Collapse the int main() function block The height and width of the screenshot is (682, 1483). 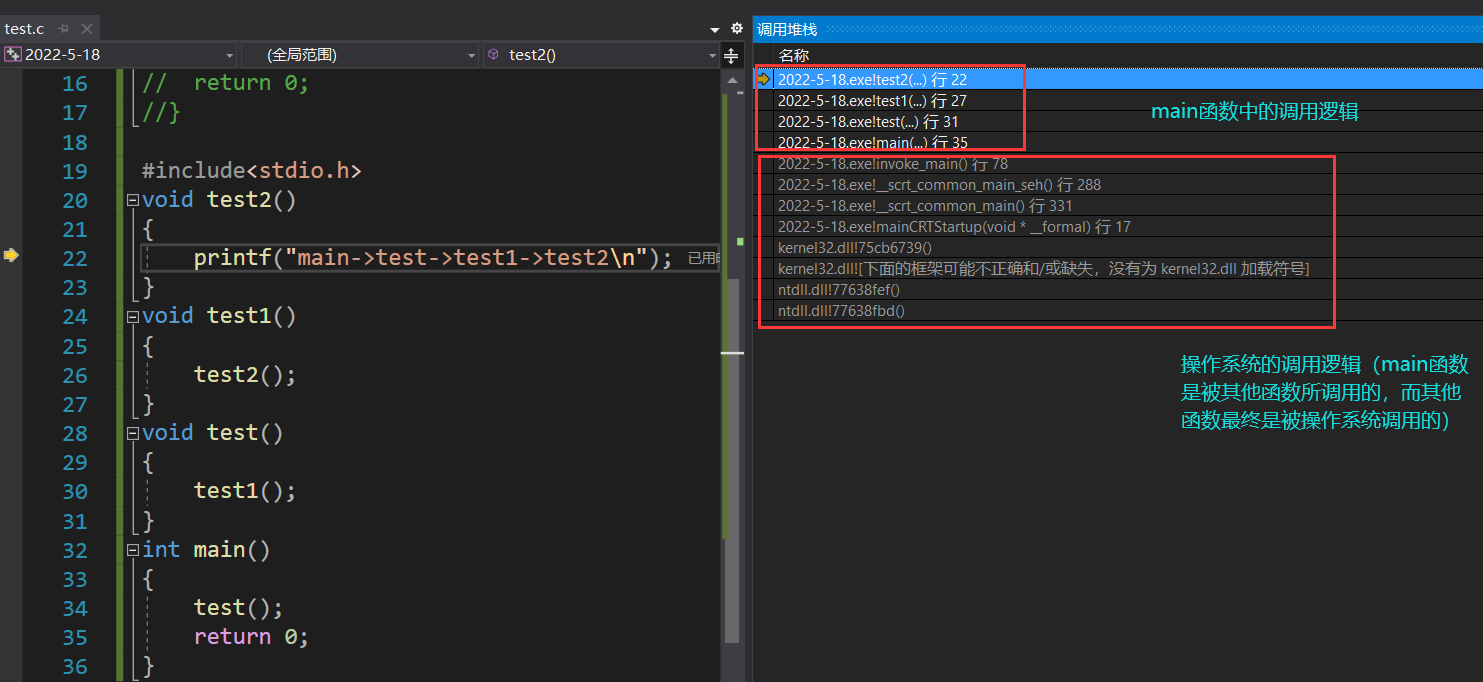tap(133, 550)
